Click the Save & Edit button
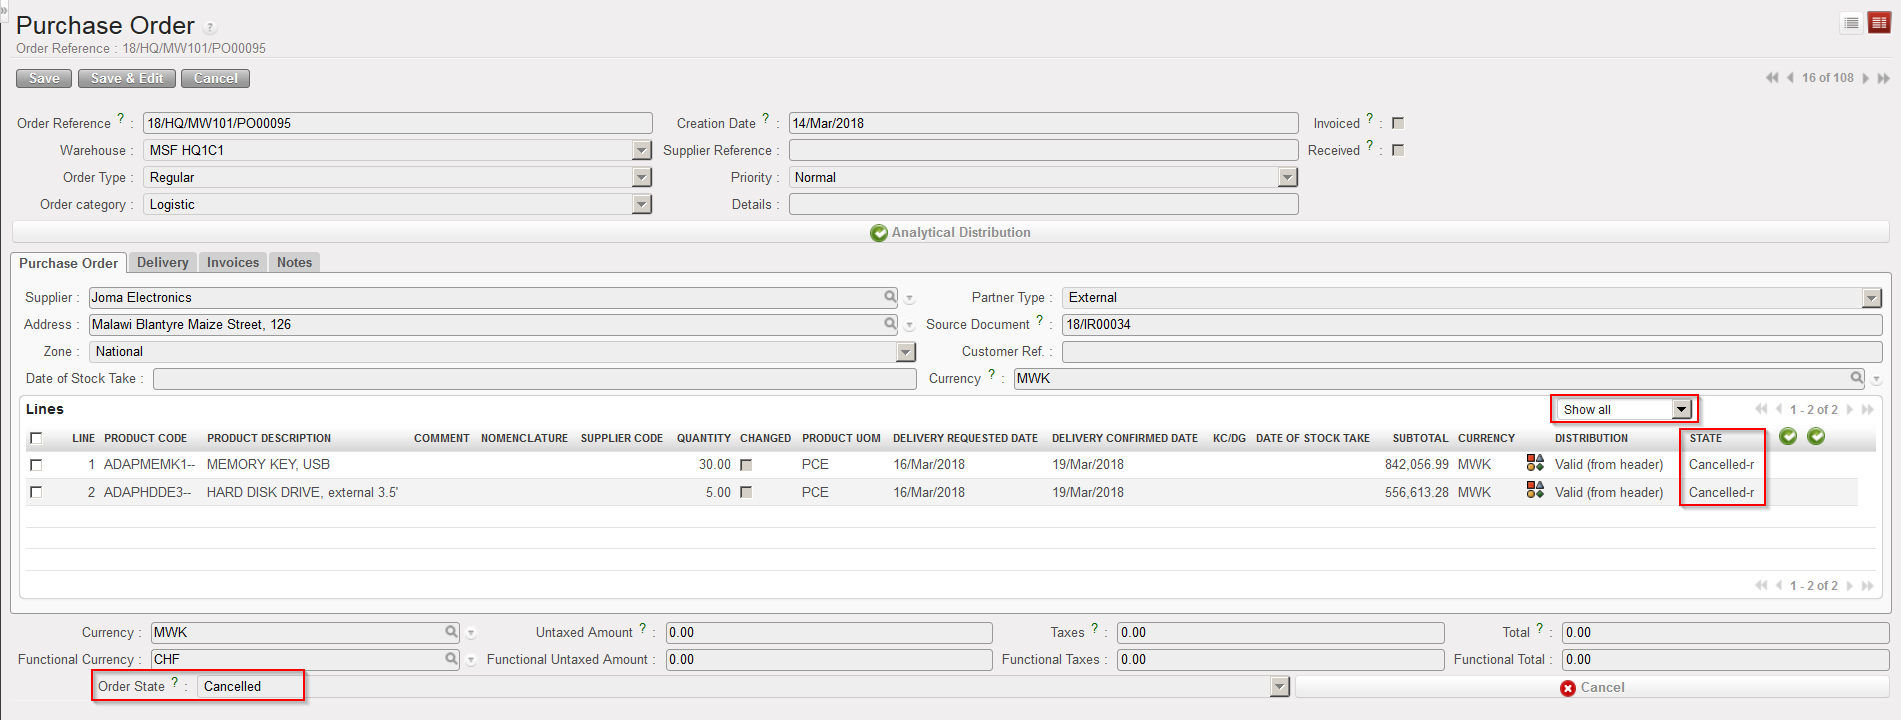This screenshot has width=1901, height=720. pos(127,79)
